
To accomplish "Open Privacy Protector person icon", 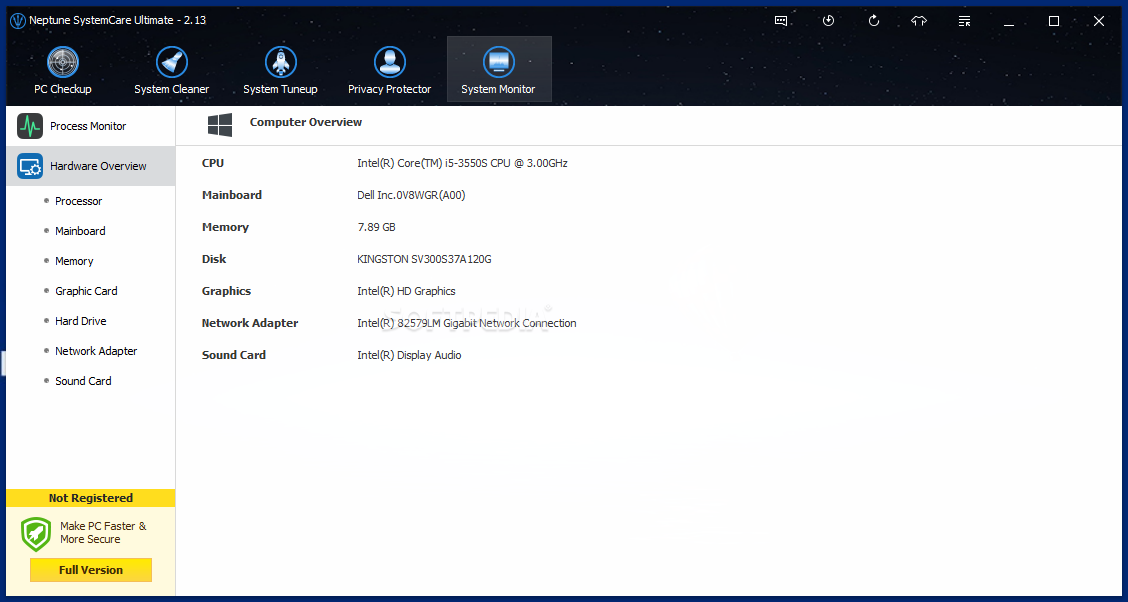I will (390, 63).
